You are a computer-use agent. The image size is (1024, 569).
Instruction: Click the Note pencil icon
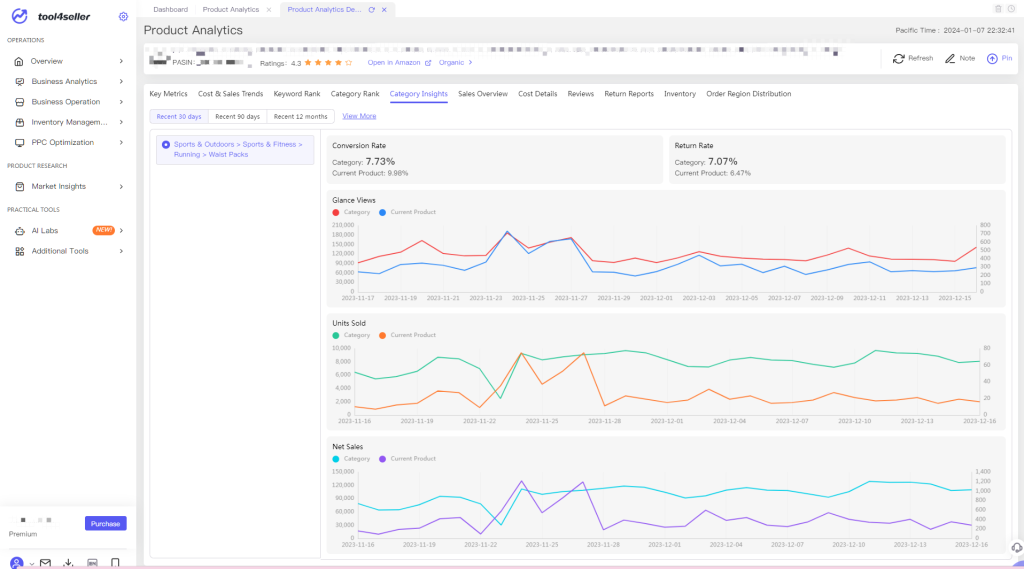pyautogui.click(x=950, y=59)
